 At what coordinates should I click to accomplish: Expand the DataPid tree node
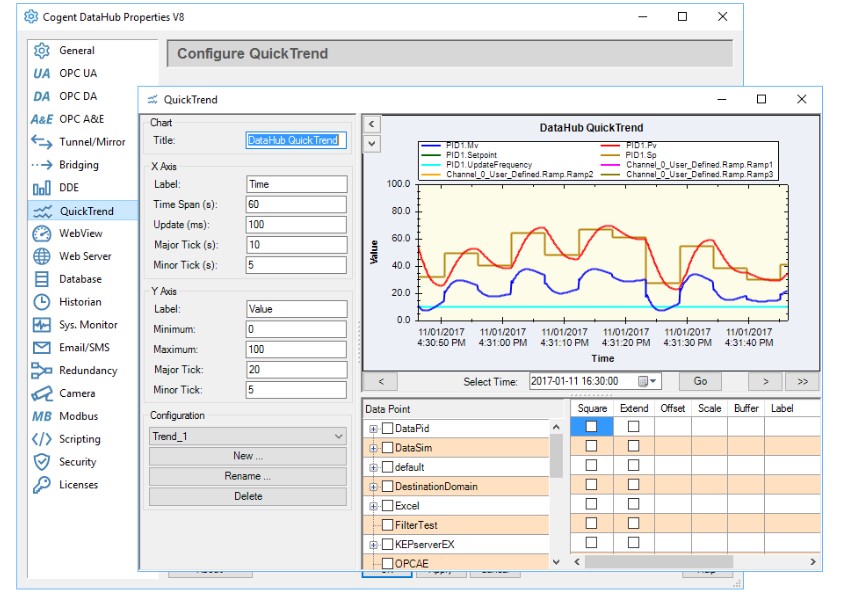(373, 429)
